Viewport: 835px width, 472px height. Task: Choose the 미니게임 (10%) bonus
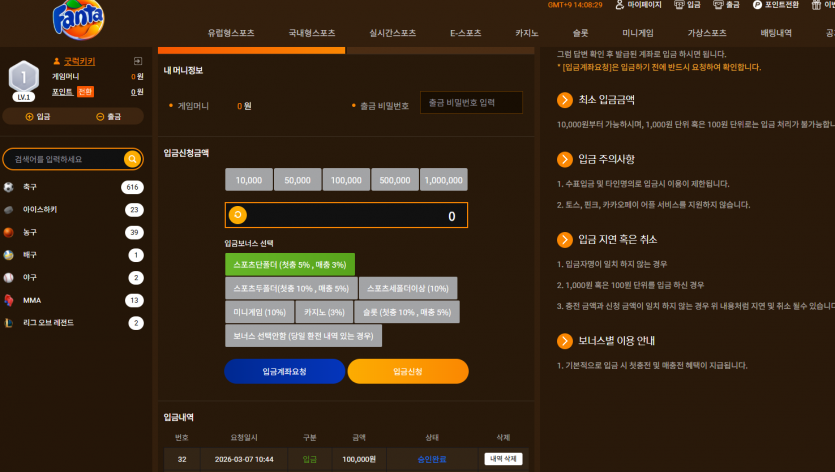[259, 312]
